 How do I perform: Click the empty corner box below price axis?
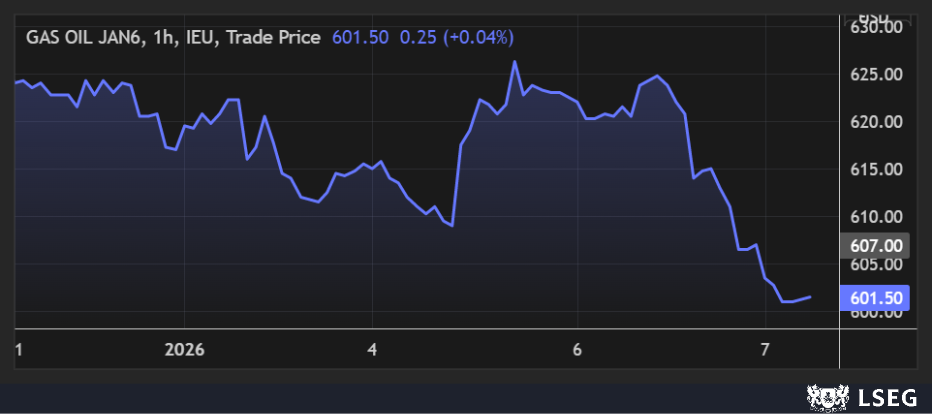click(877, 350)
